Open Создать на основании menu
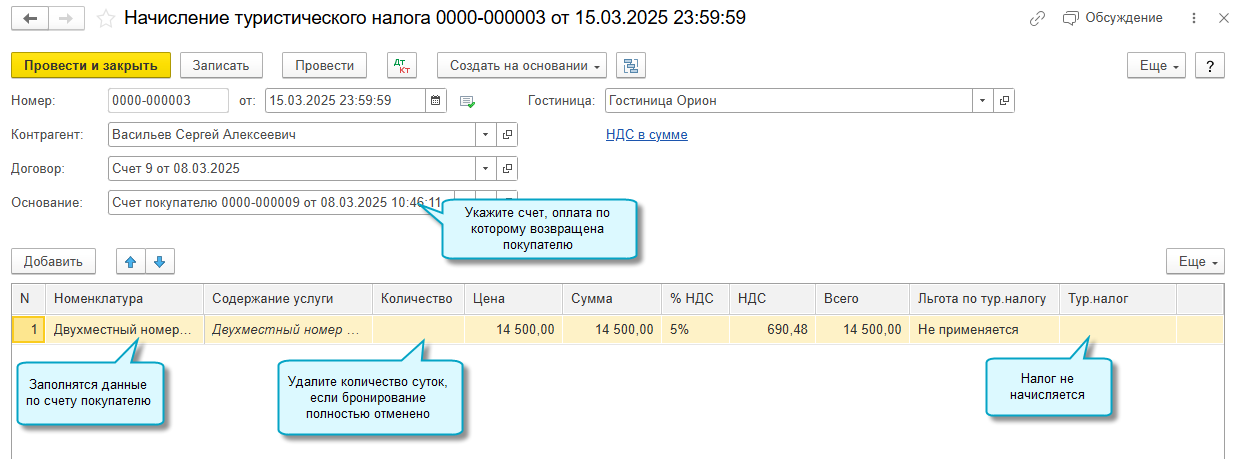Screen dimensions: 1240x459 (522, 66)
